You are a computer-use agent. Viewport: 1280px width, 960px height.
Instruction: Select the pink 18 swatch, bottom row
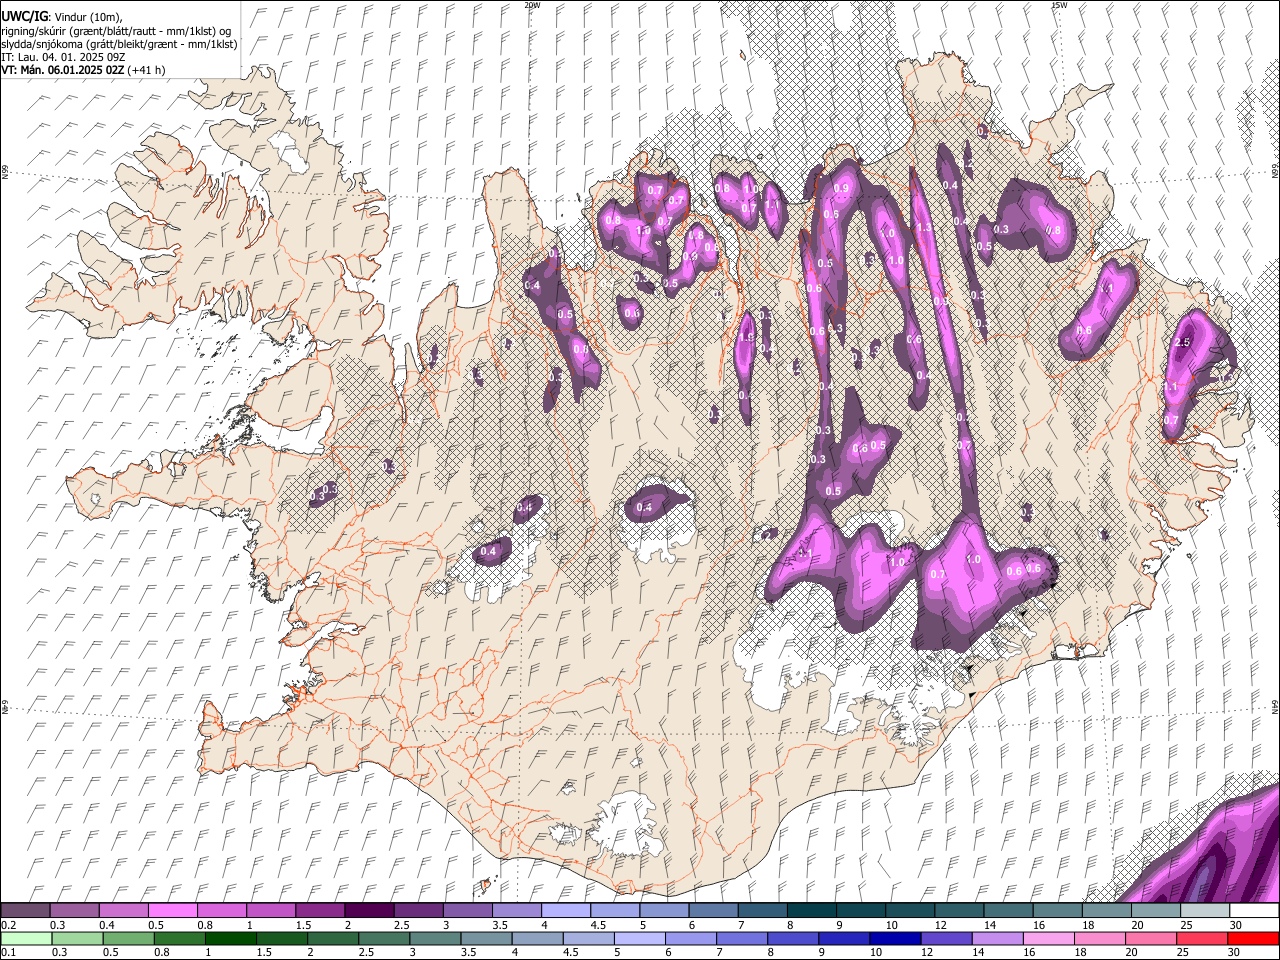[1099, 938]
